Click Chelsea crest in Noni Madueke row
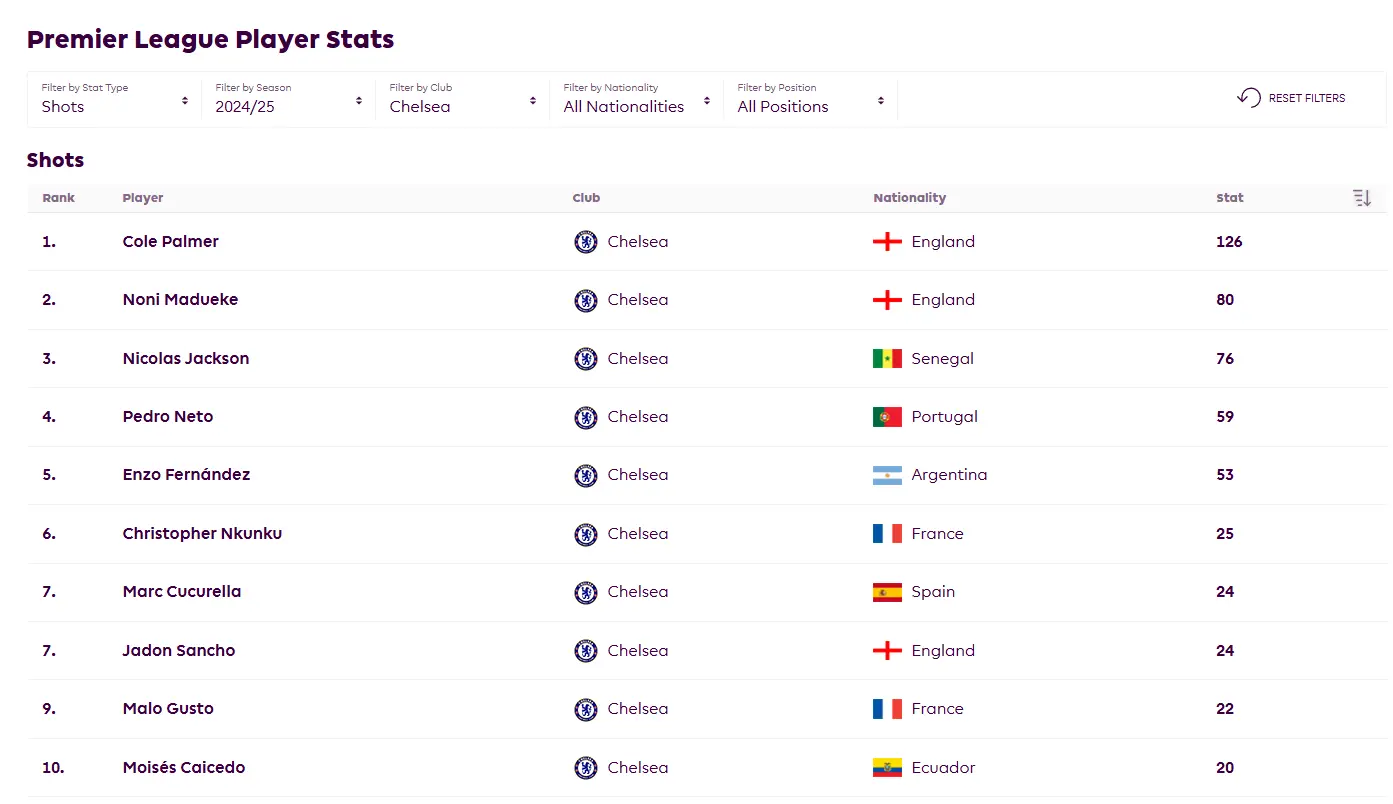1393x804 pixels. pyautogui.click(x=586, y=300)
